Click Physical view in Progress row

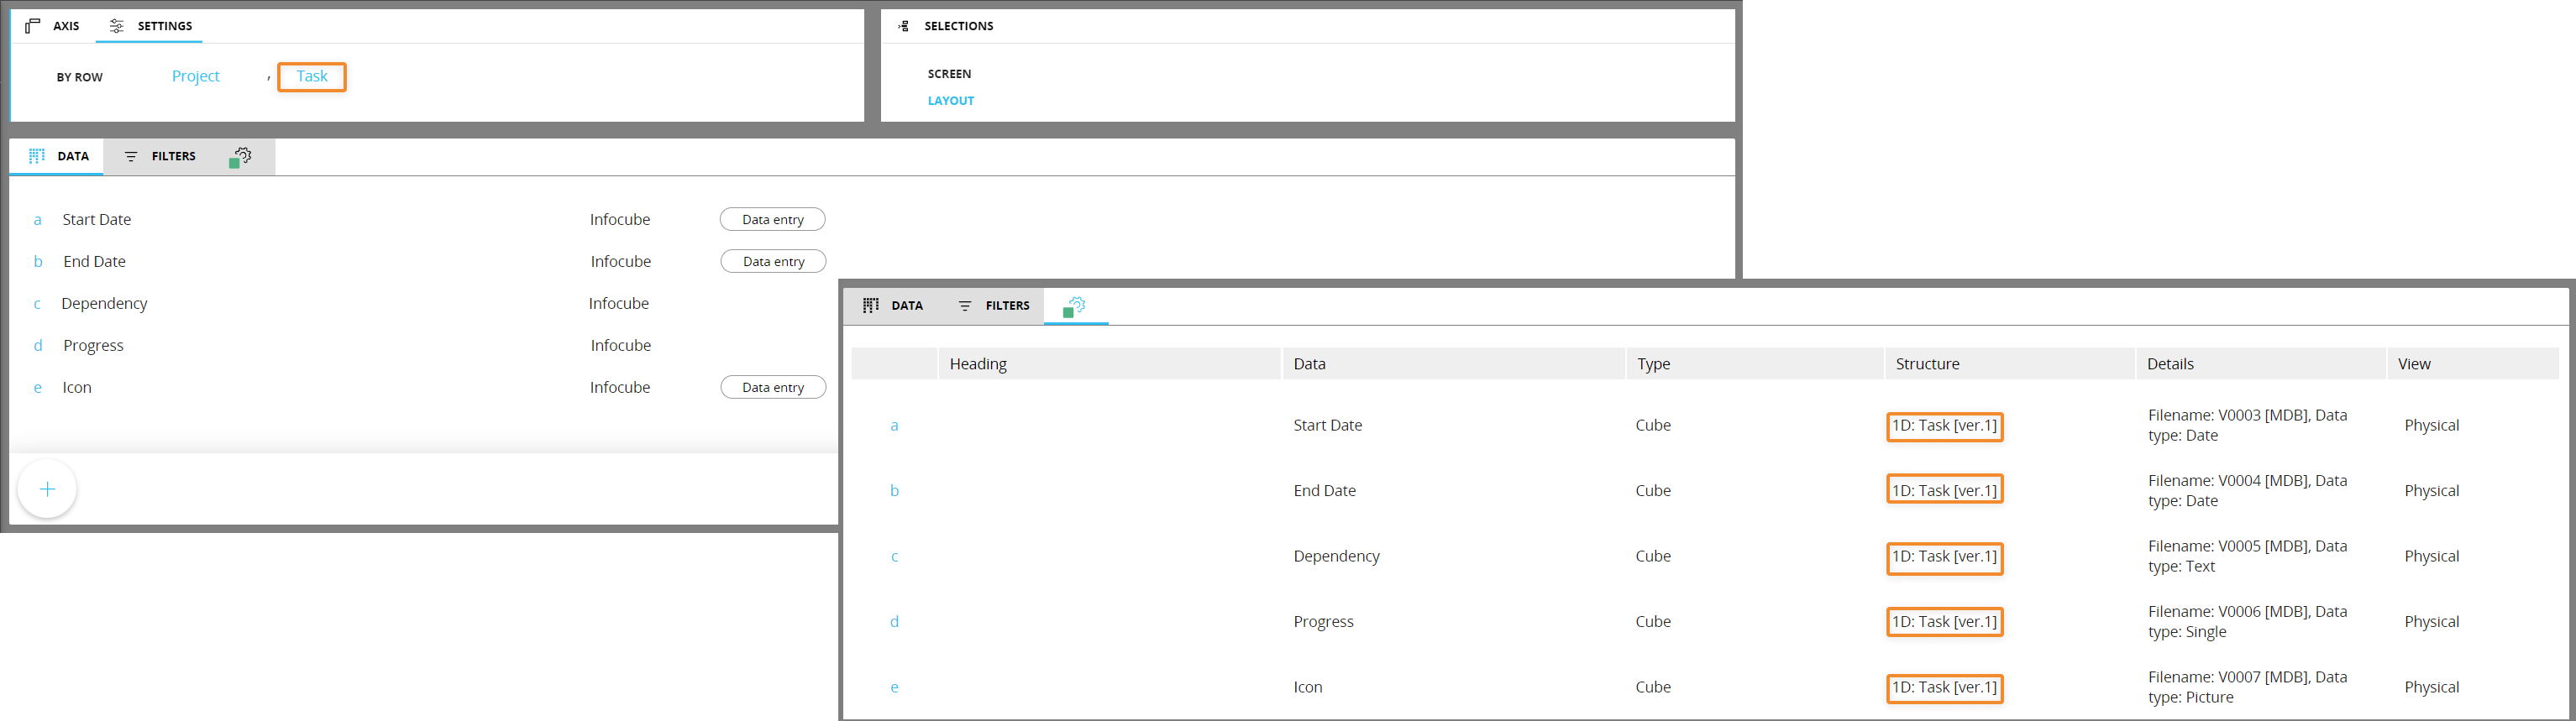(2431, 621)
